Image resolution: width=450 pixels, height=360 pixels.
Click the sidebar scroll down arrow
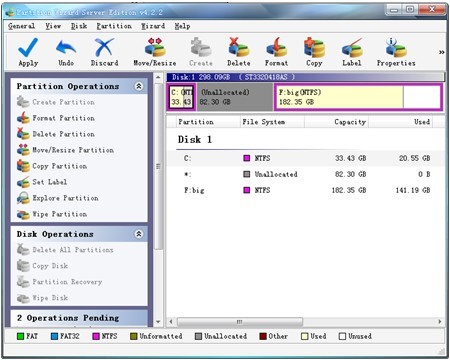(x=158, y=322)
